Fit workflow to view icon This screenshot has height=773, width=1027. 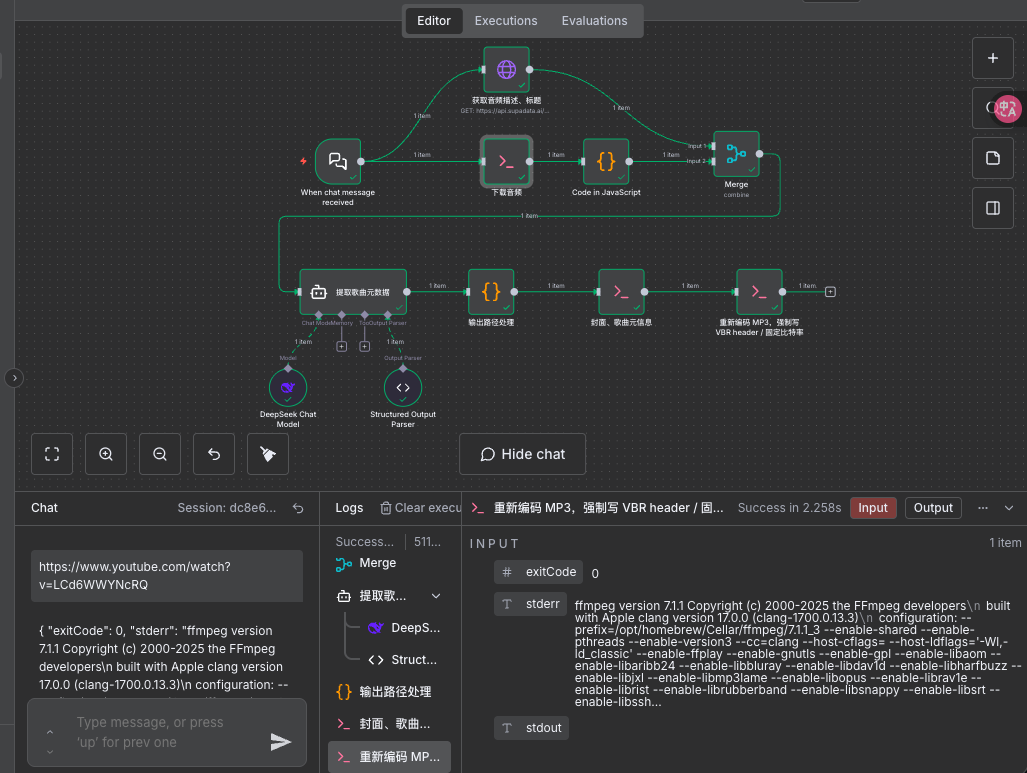(52, 454)
